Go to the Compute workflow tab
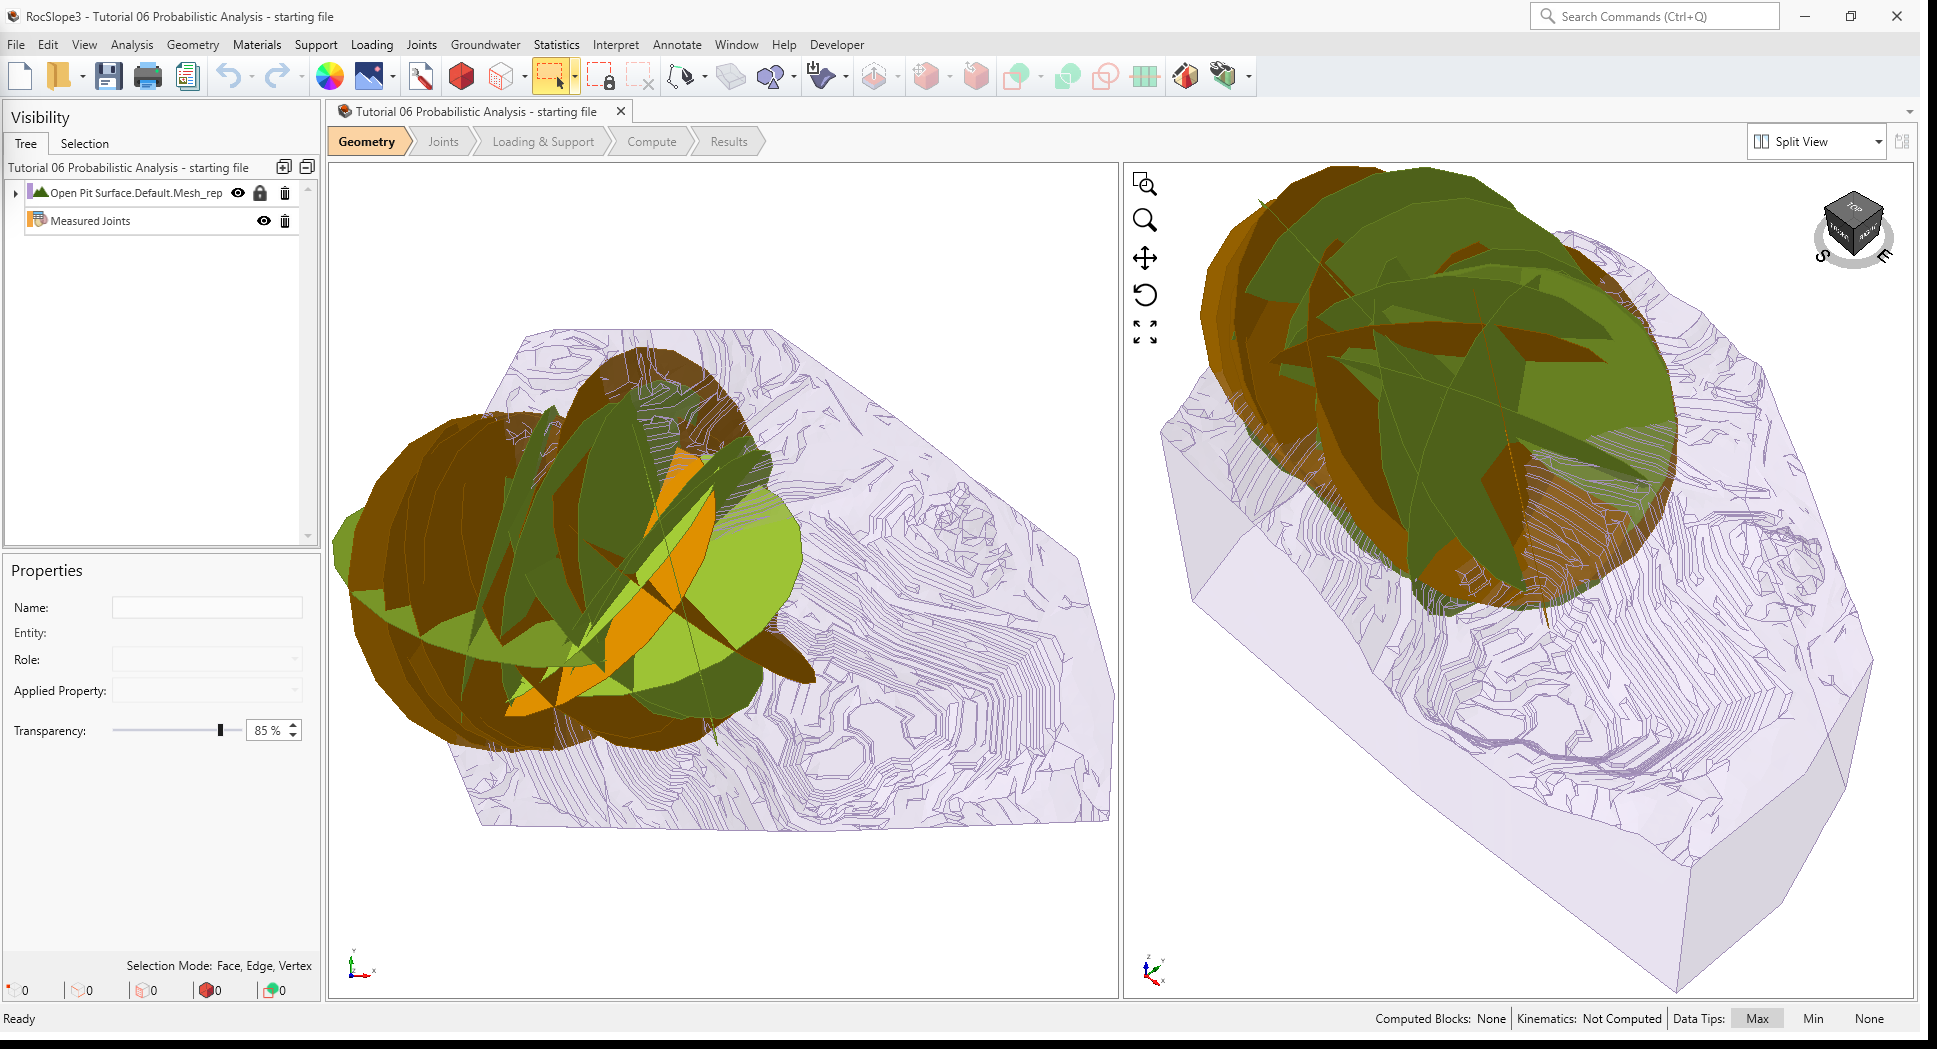 [651, 142]
